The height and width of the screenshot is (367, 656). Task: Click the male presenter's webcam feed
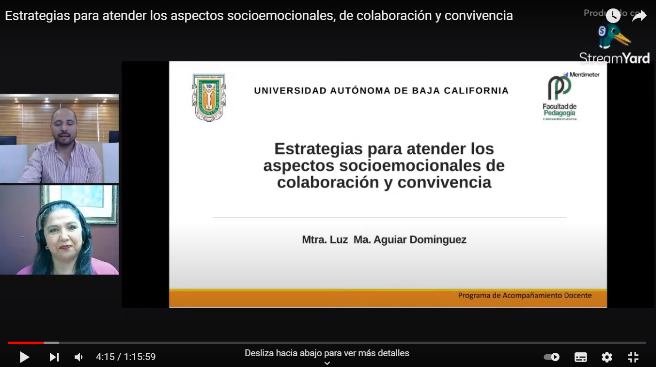click(x=59, y=139)
